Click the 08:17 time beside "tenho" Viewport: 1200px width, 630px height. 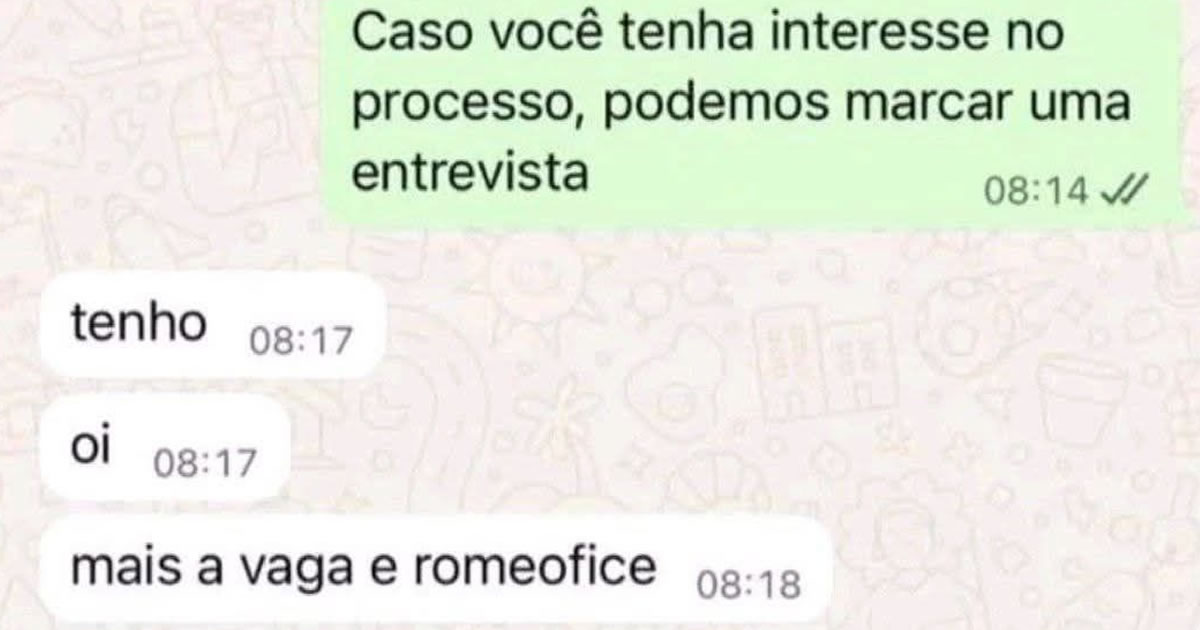[301, 342]
